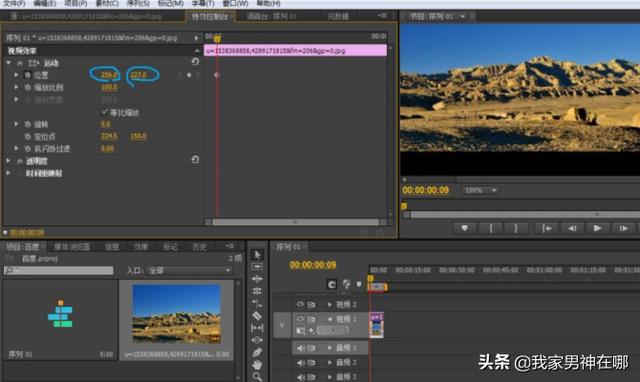Click Set Marker button in program monitor
Screen dimensions: 640x382
[x=465, y=229]
